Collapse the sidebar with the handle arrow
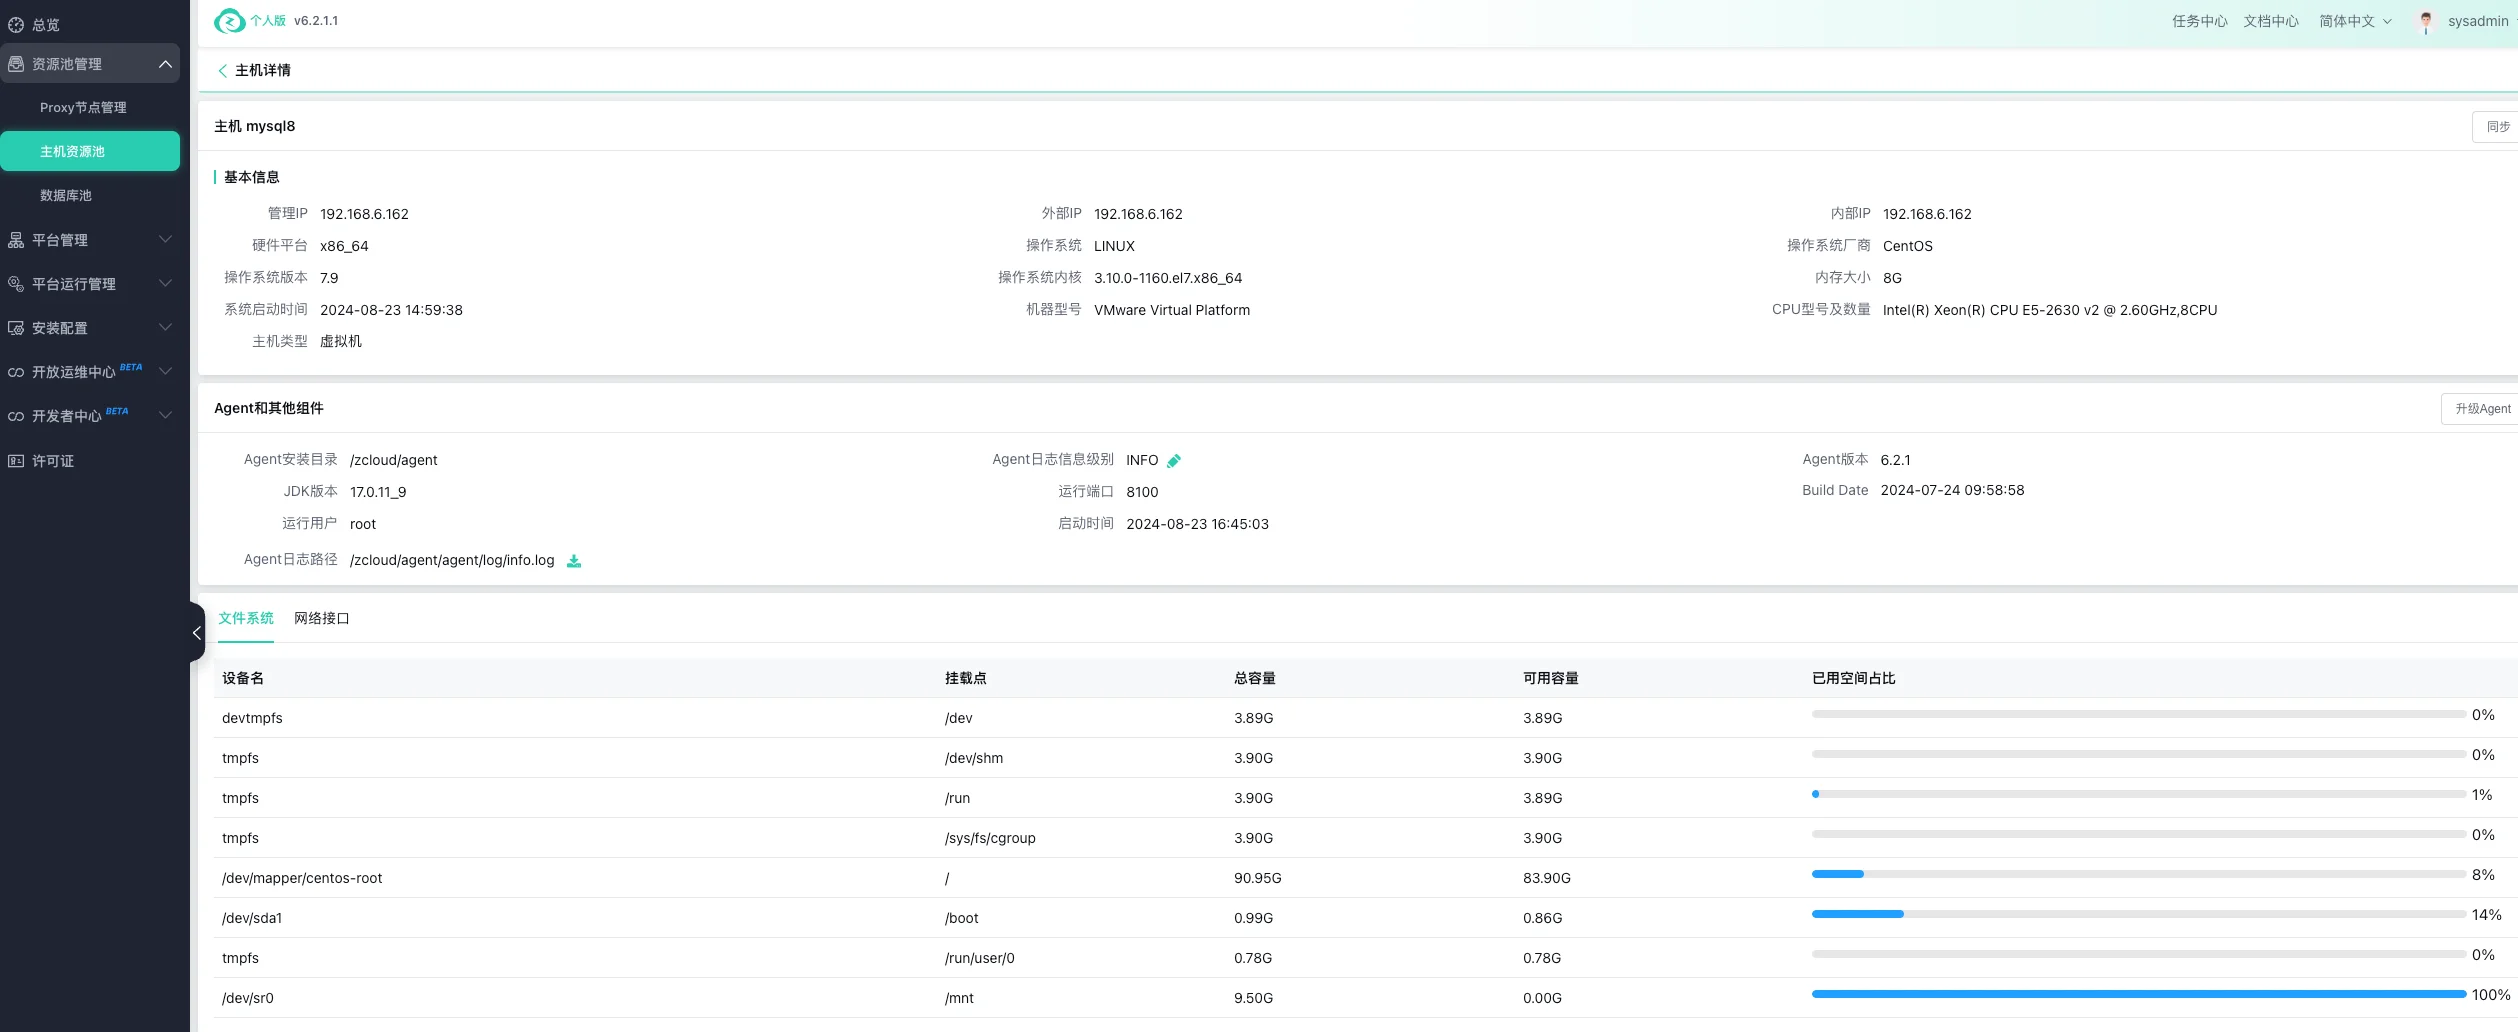Viewport: 2518px width, 1032px height. 197,633
